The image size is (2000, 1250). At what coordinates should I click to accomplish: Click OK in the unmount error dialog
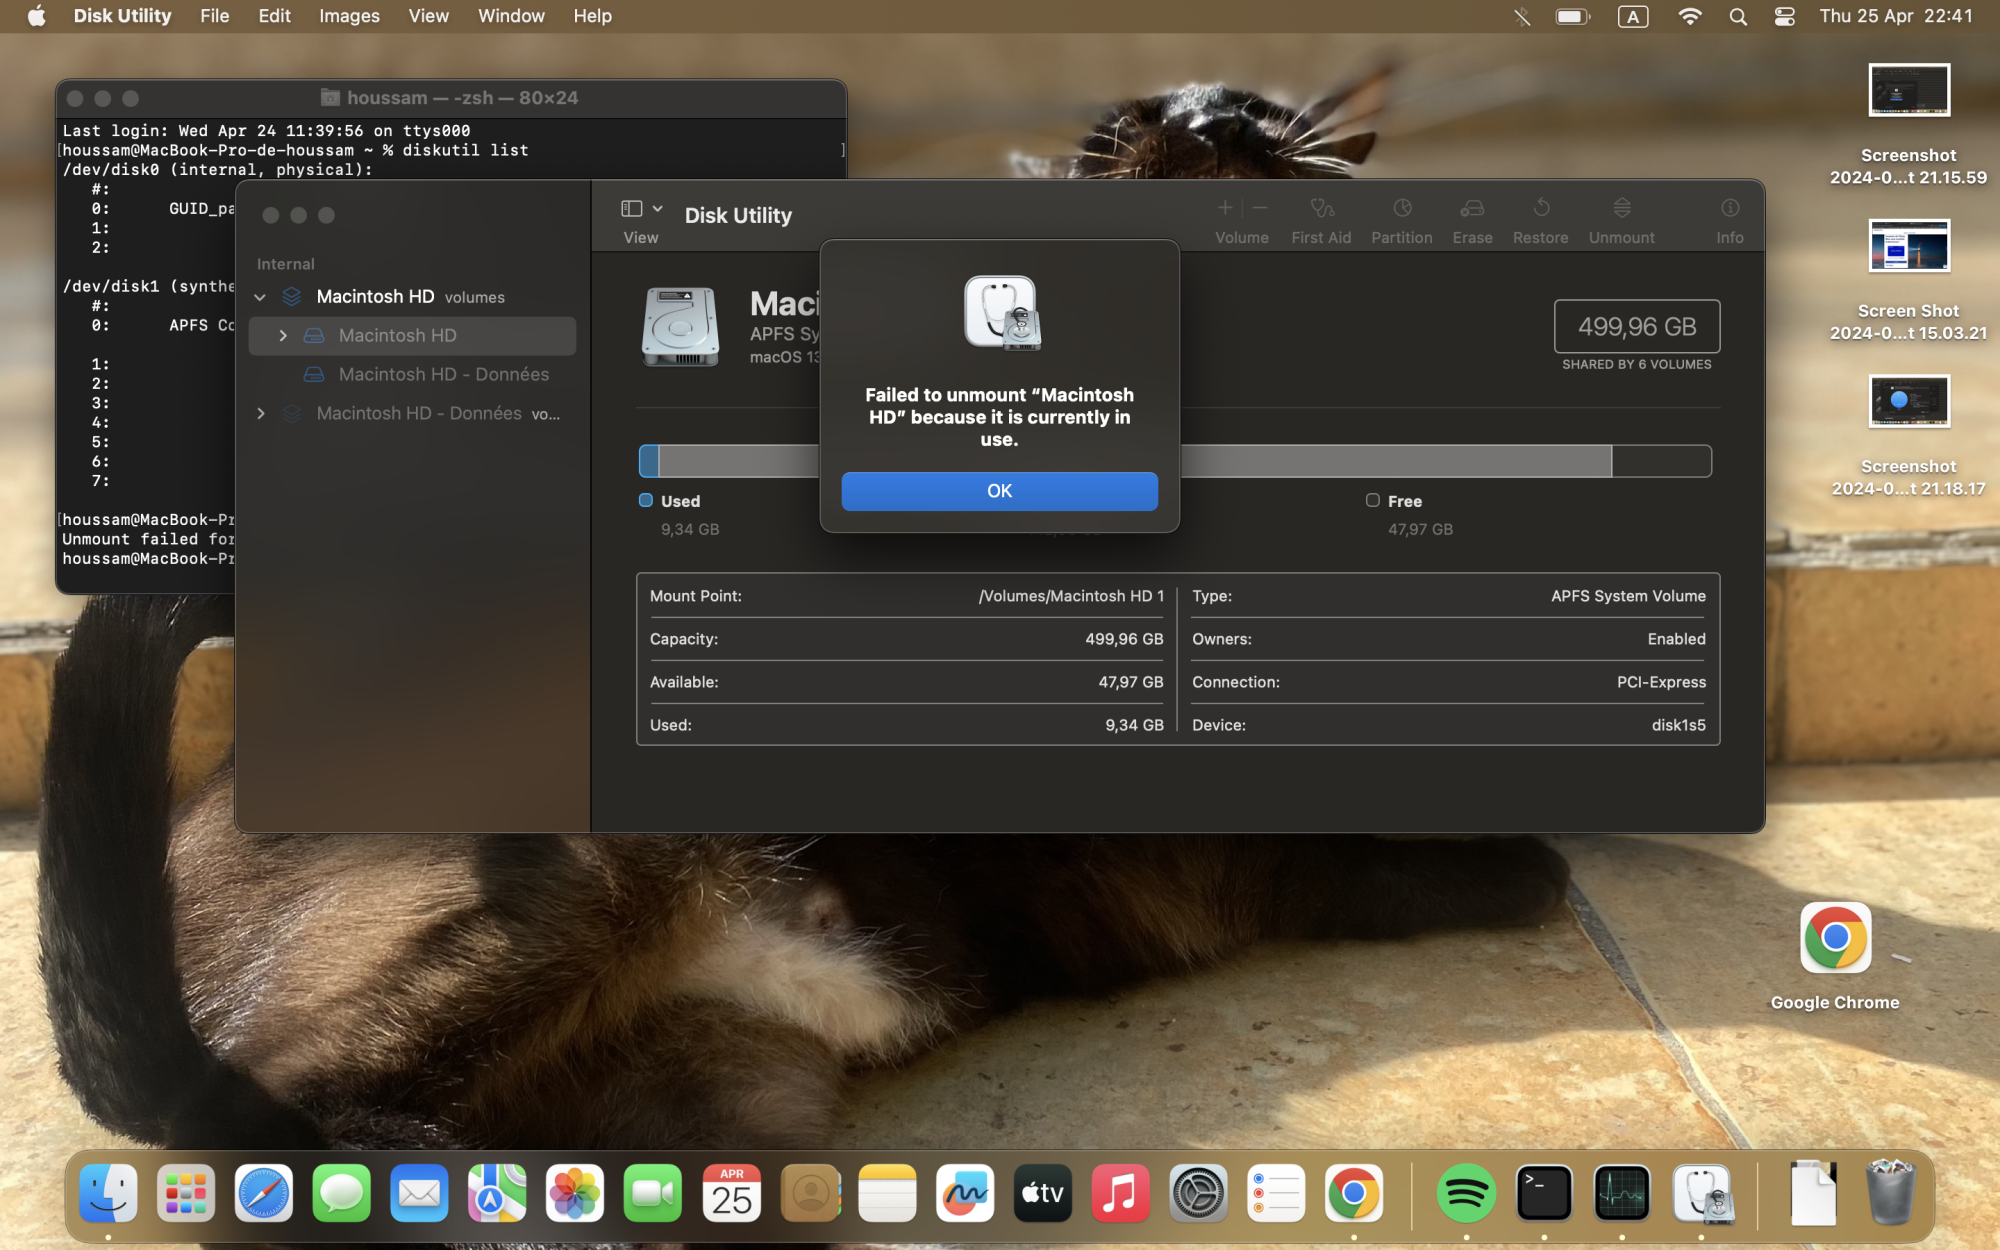[x=999, y=491]
